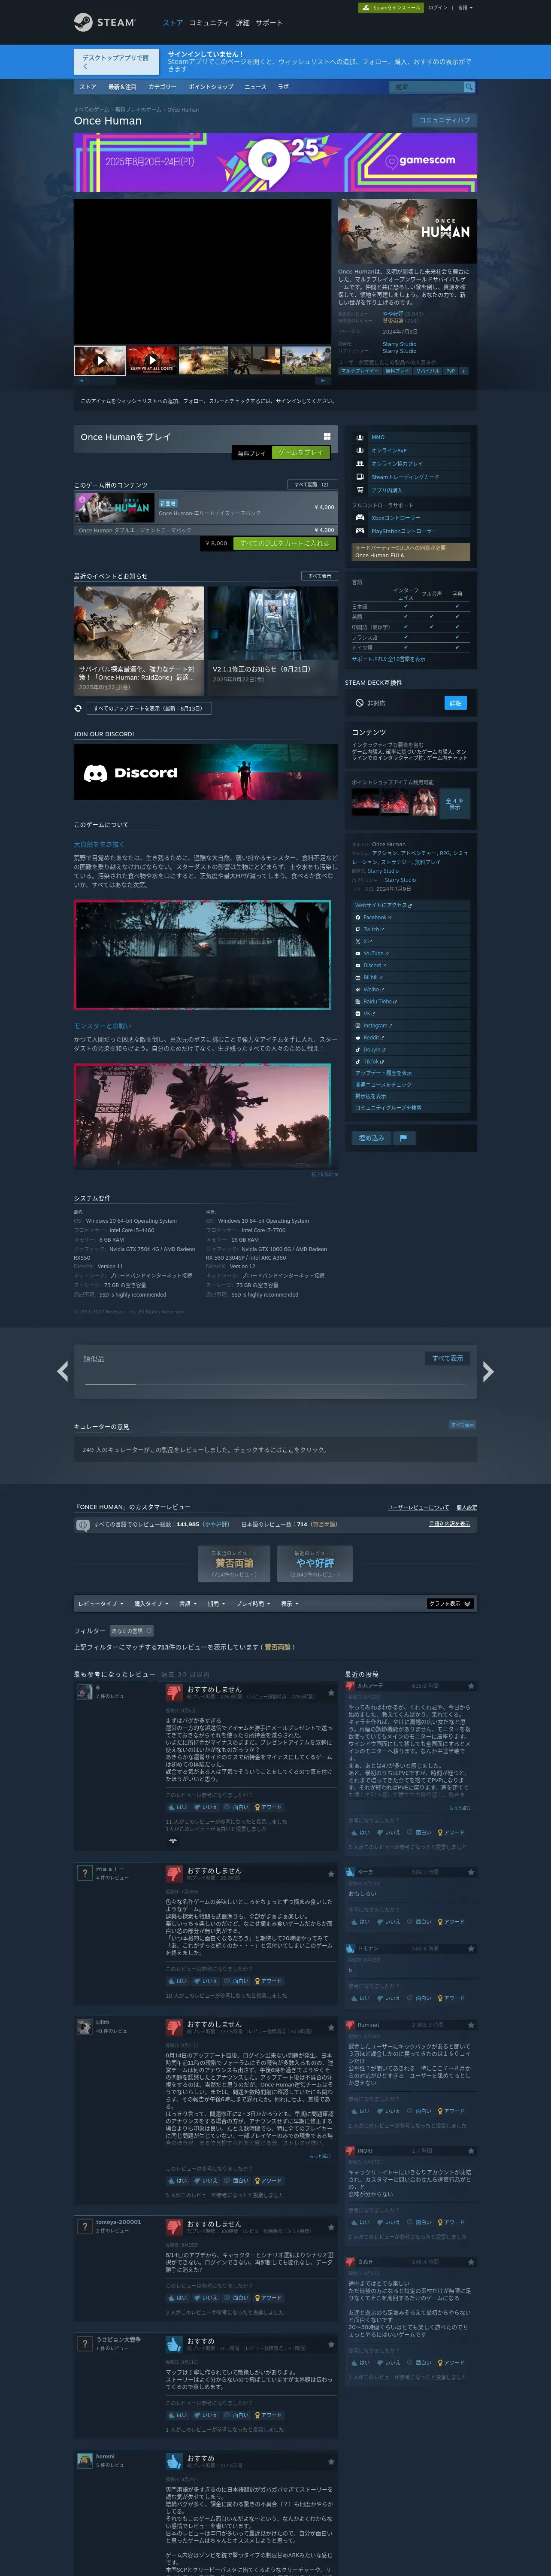Click thumbs-up icon on heremi's review

pos(174,2461)
